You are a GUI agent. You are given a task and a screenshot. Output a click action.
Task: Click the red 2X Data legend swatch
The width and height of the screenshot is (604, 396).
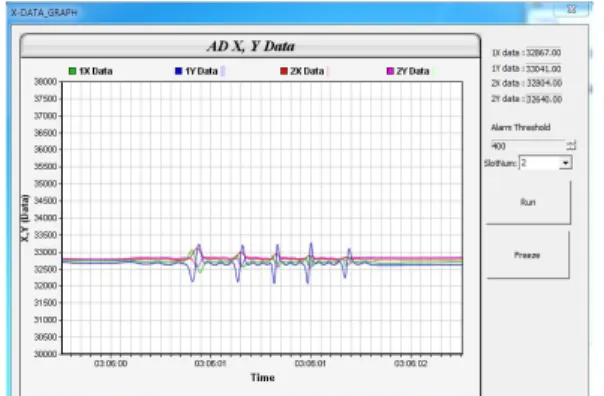point(284,71)
